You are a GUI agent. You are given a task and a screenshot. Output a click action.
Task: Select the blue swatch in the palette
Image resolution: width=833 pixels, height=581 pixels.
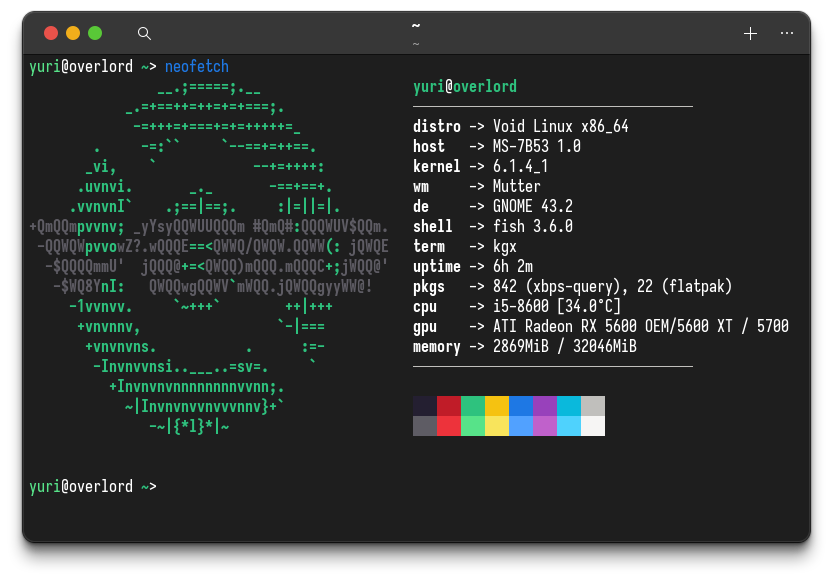(521, 405)
